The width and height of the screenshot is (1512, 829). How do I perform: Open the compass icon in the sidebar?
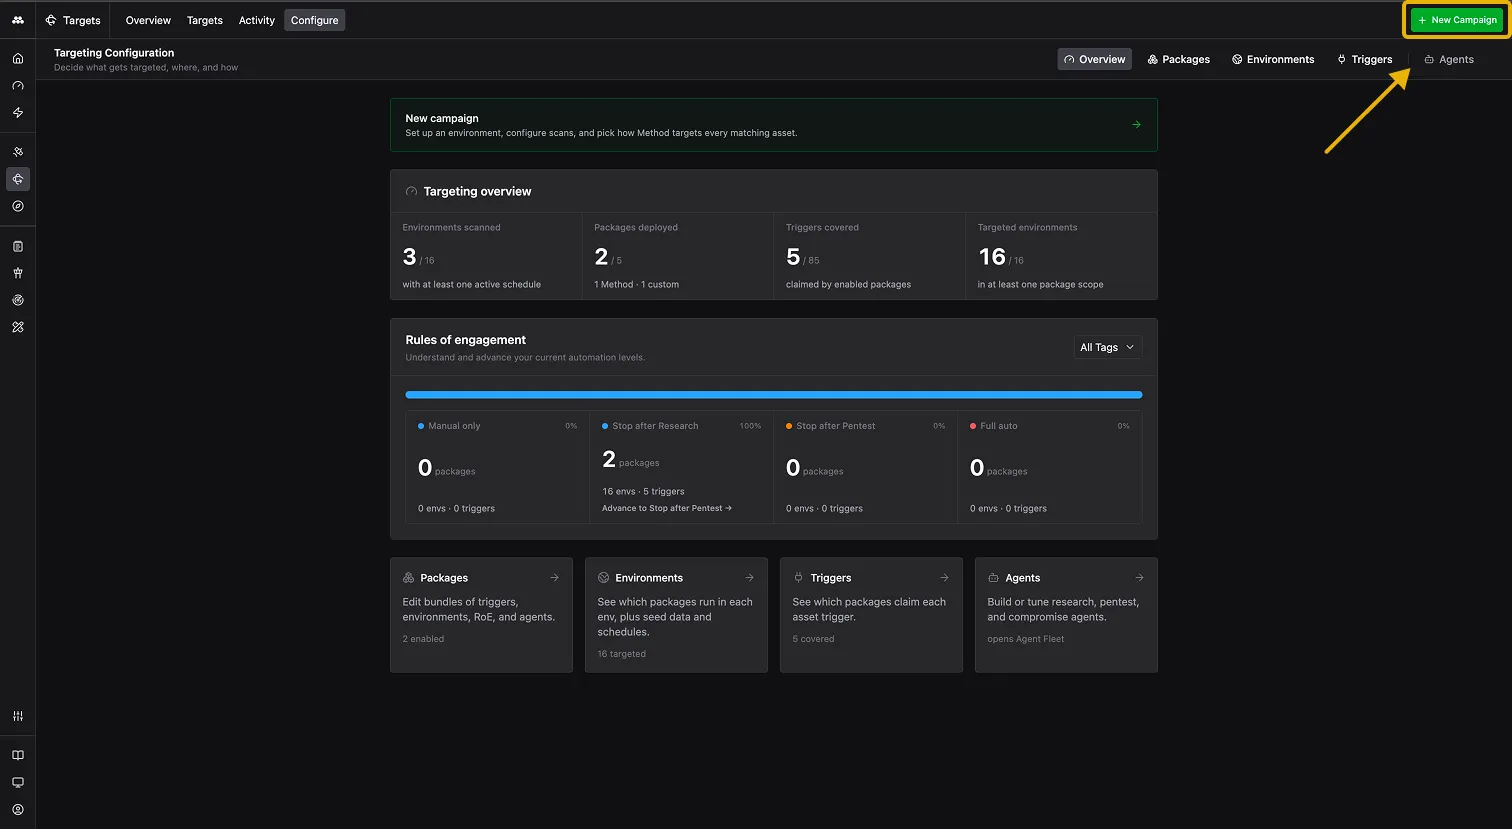point(18,206)
